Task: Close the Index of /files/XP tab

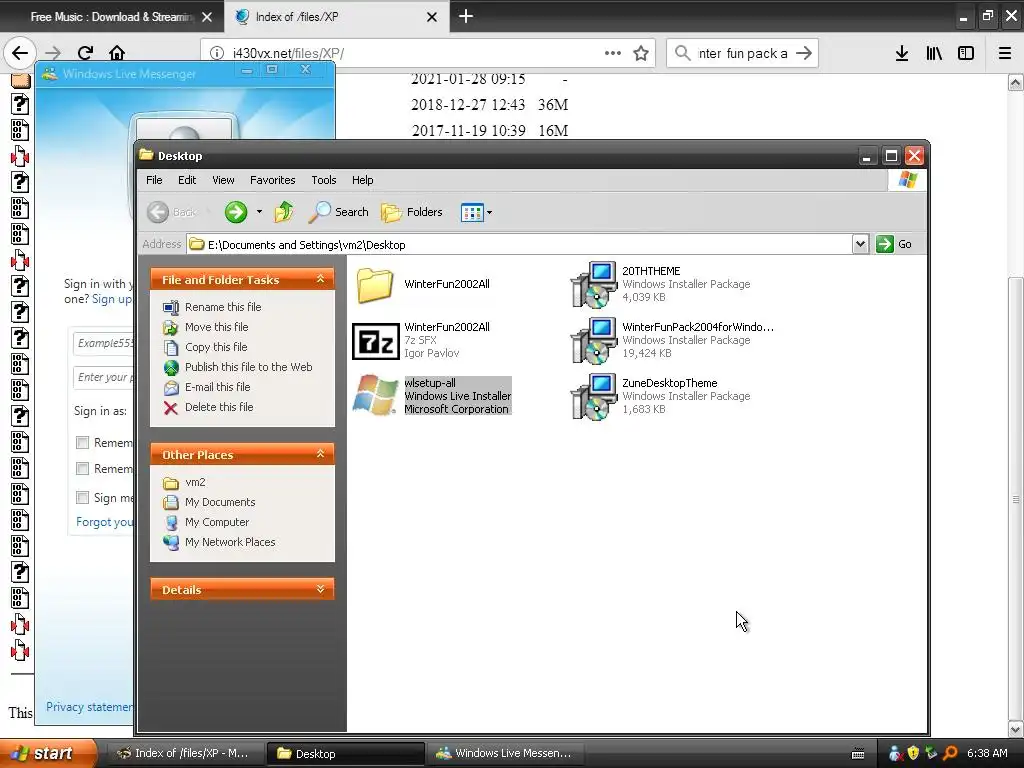Action: point(432,17)
